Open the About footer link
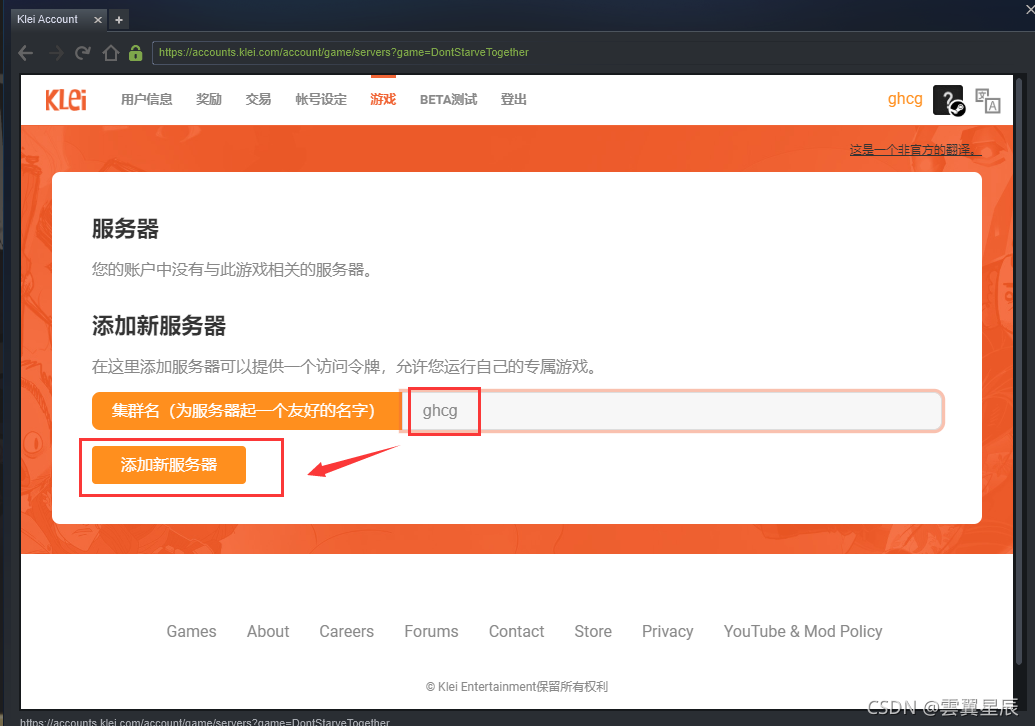 [x=268, y=632]
